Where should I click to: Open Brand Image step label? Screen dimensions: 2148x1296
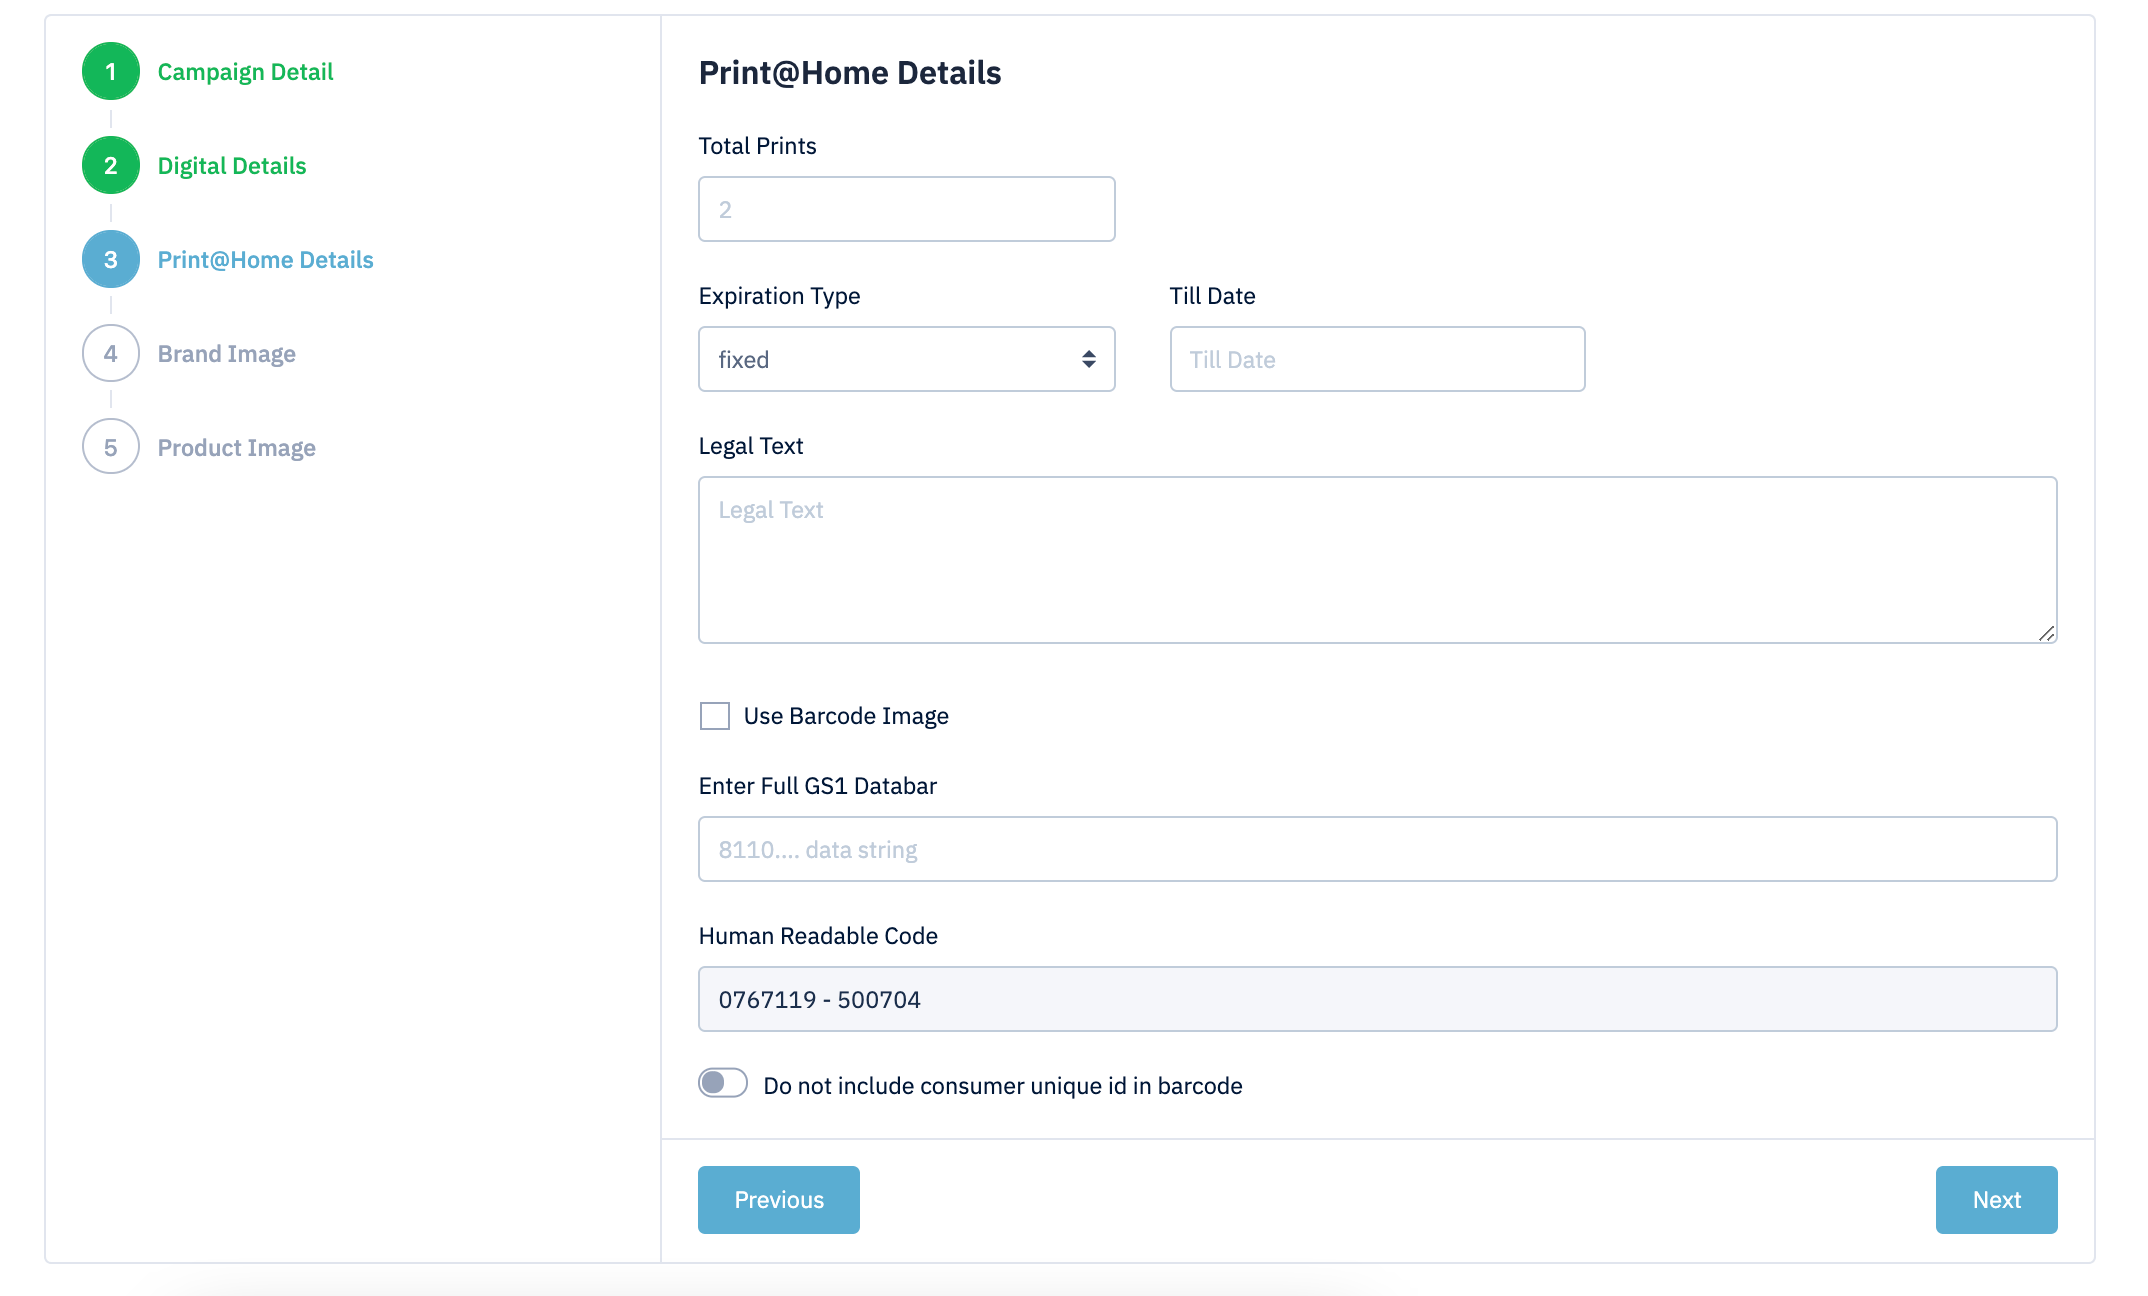tap(227, 354)
